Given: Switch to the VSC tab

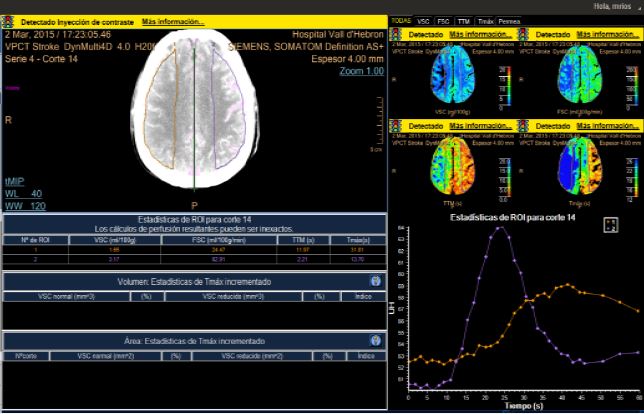Looking at the screenshot, I should point(424,20).
